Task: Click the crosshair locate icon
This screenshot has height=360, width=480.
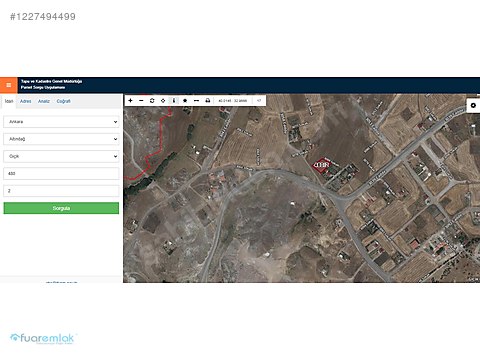Action: (163, 100)
